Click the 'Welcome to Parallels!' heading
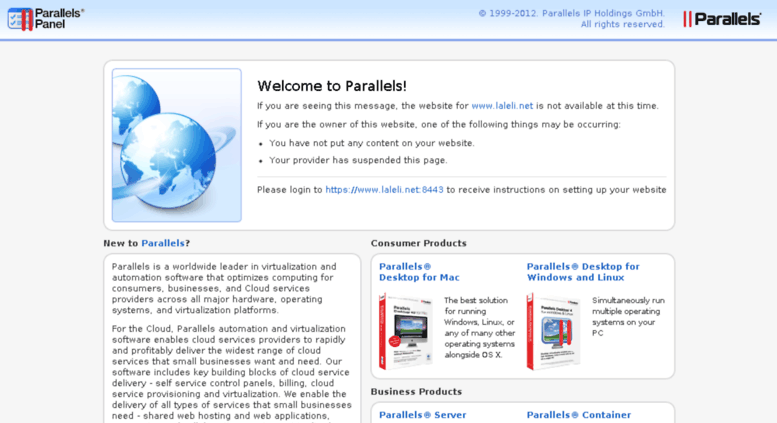Image resolution: width=777 pixels, height=423 pixels. (332, 86)
